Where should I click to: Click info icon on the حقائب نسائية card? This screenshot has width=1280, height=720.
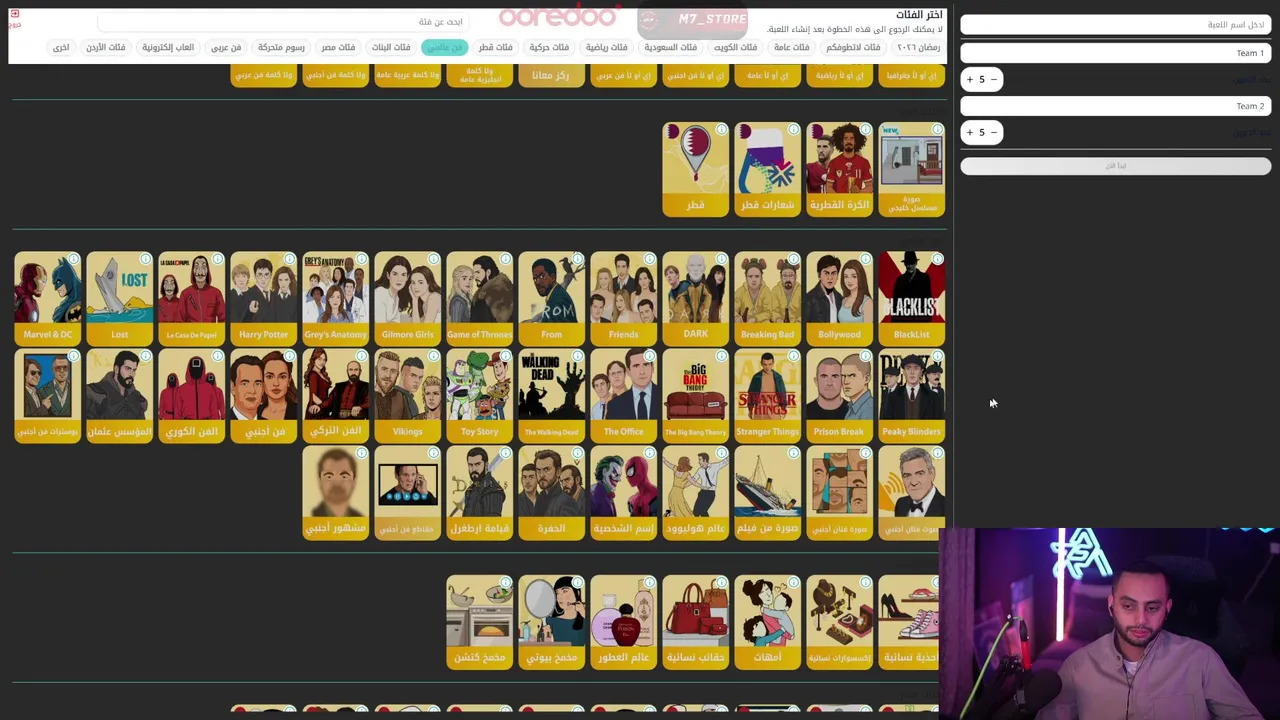721,582
